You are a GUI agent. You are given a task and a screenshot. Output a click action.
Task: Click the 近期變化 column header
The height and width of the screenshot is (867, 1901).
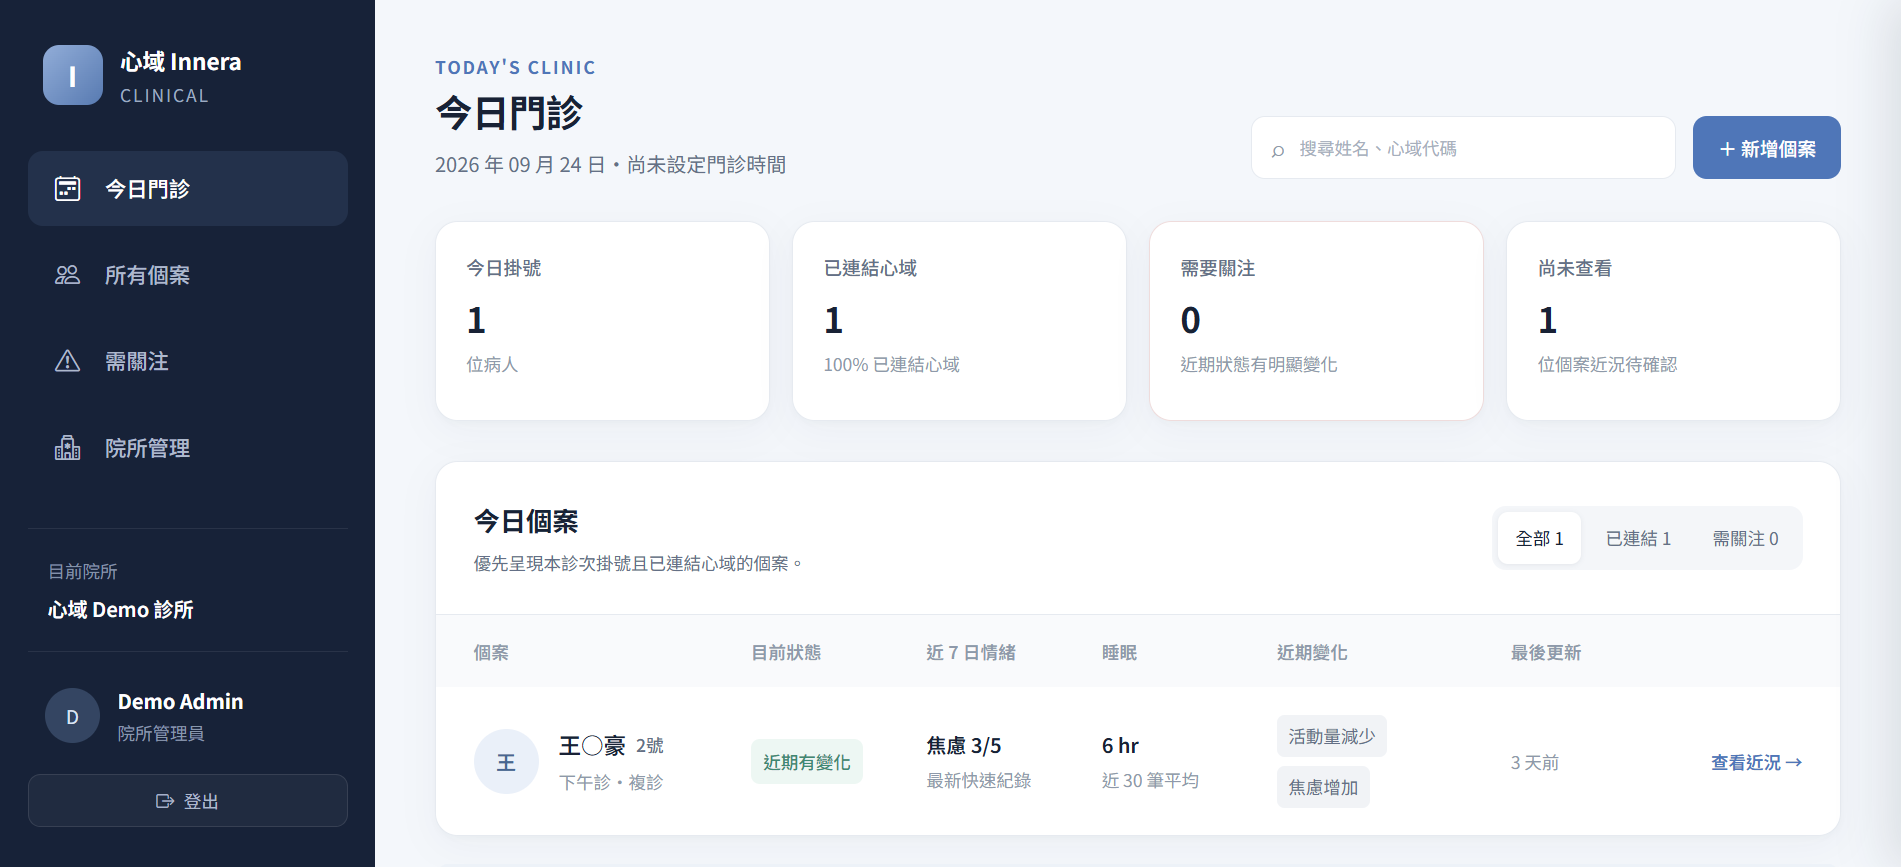[1312, 652]
